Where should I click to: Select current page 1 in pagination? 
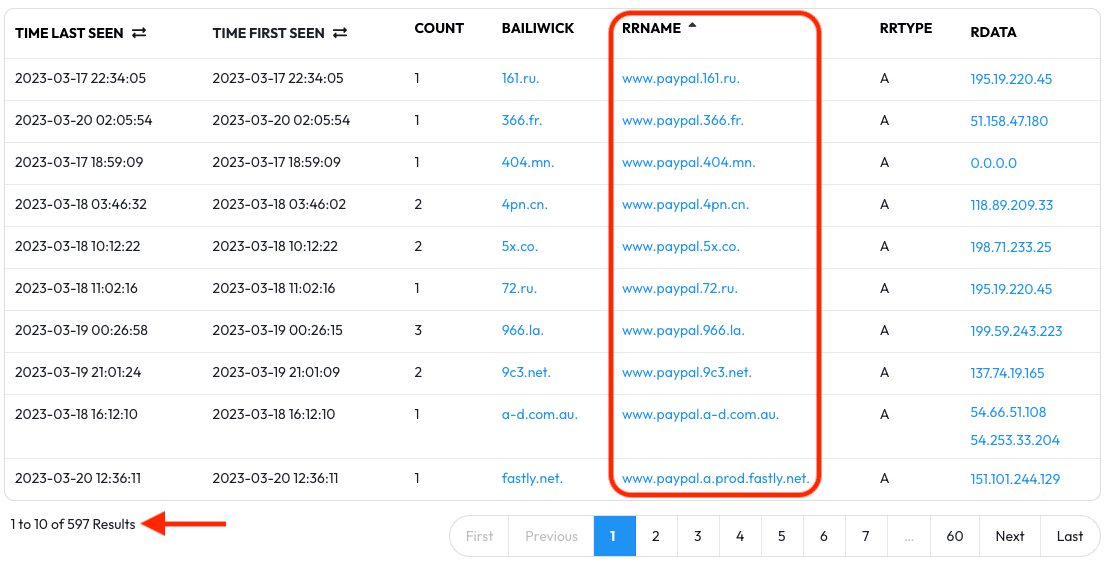click(614, 536)
